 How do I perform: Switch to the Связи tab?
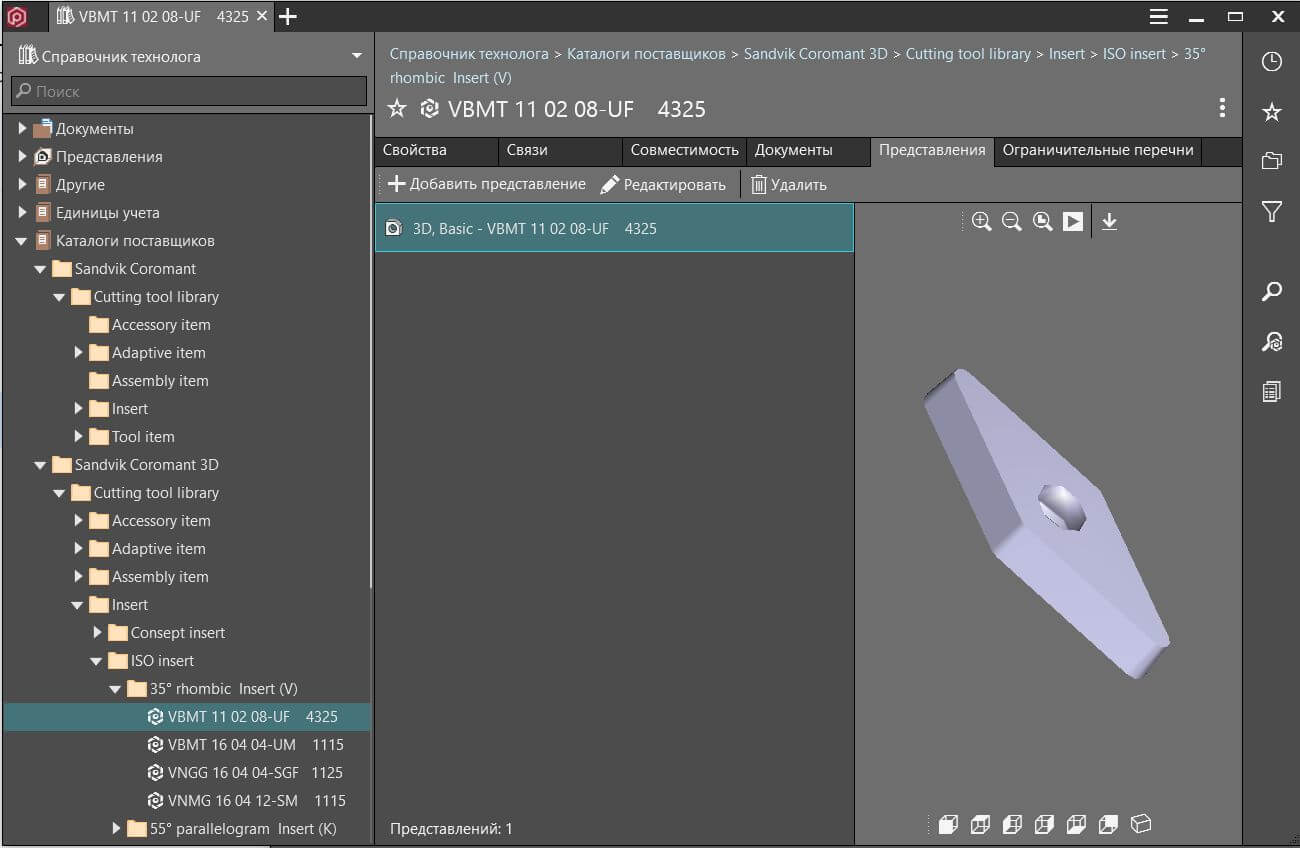coord(560,151)
